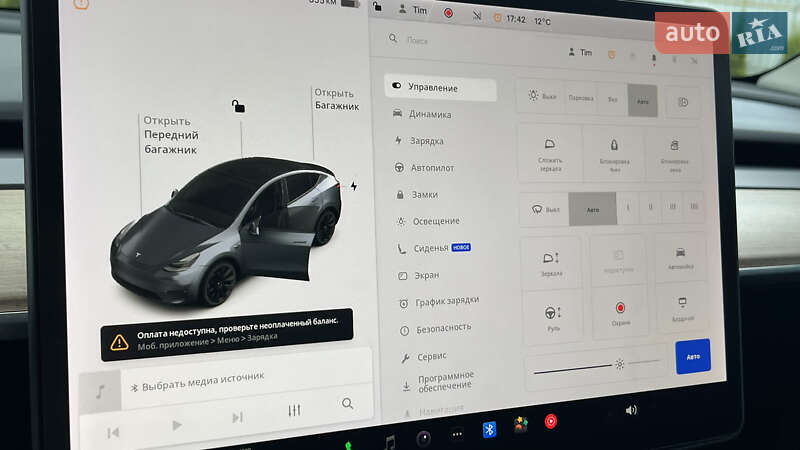Open media search magnifier icon

point(347,404)
